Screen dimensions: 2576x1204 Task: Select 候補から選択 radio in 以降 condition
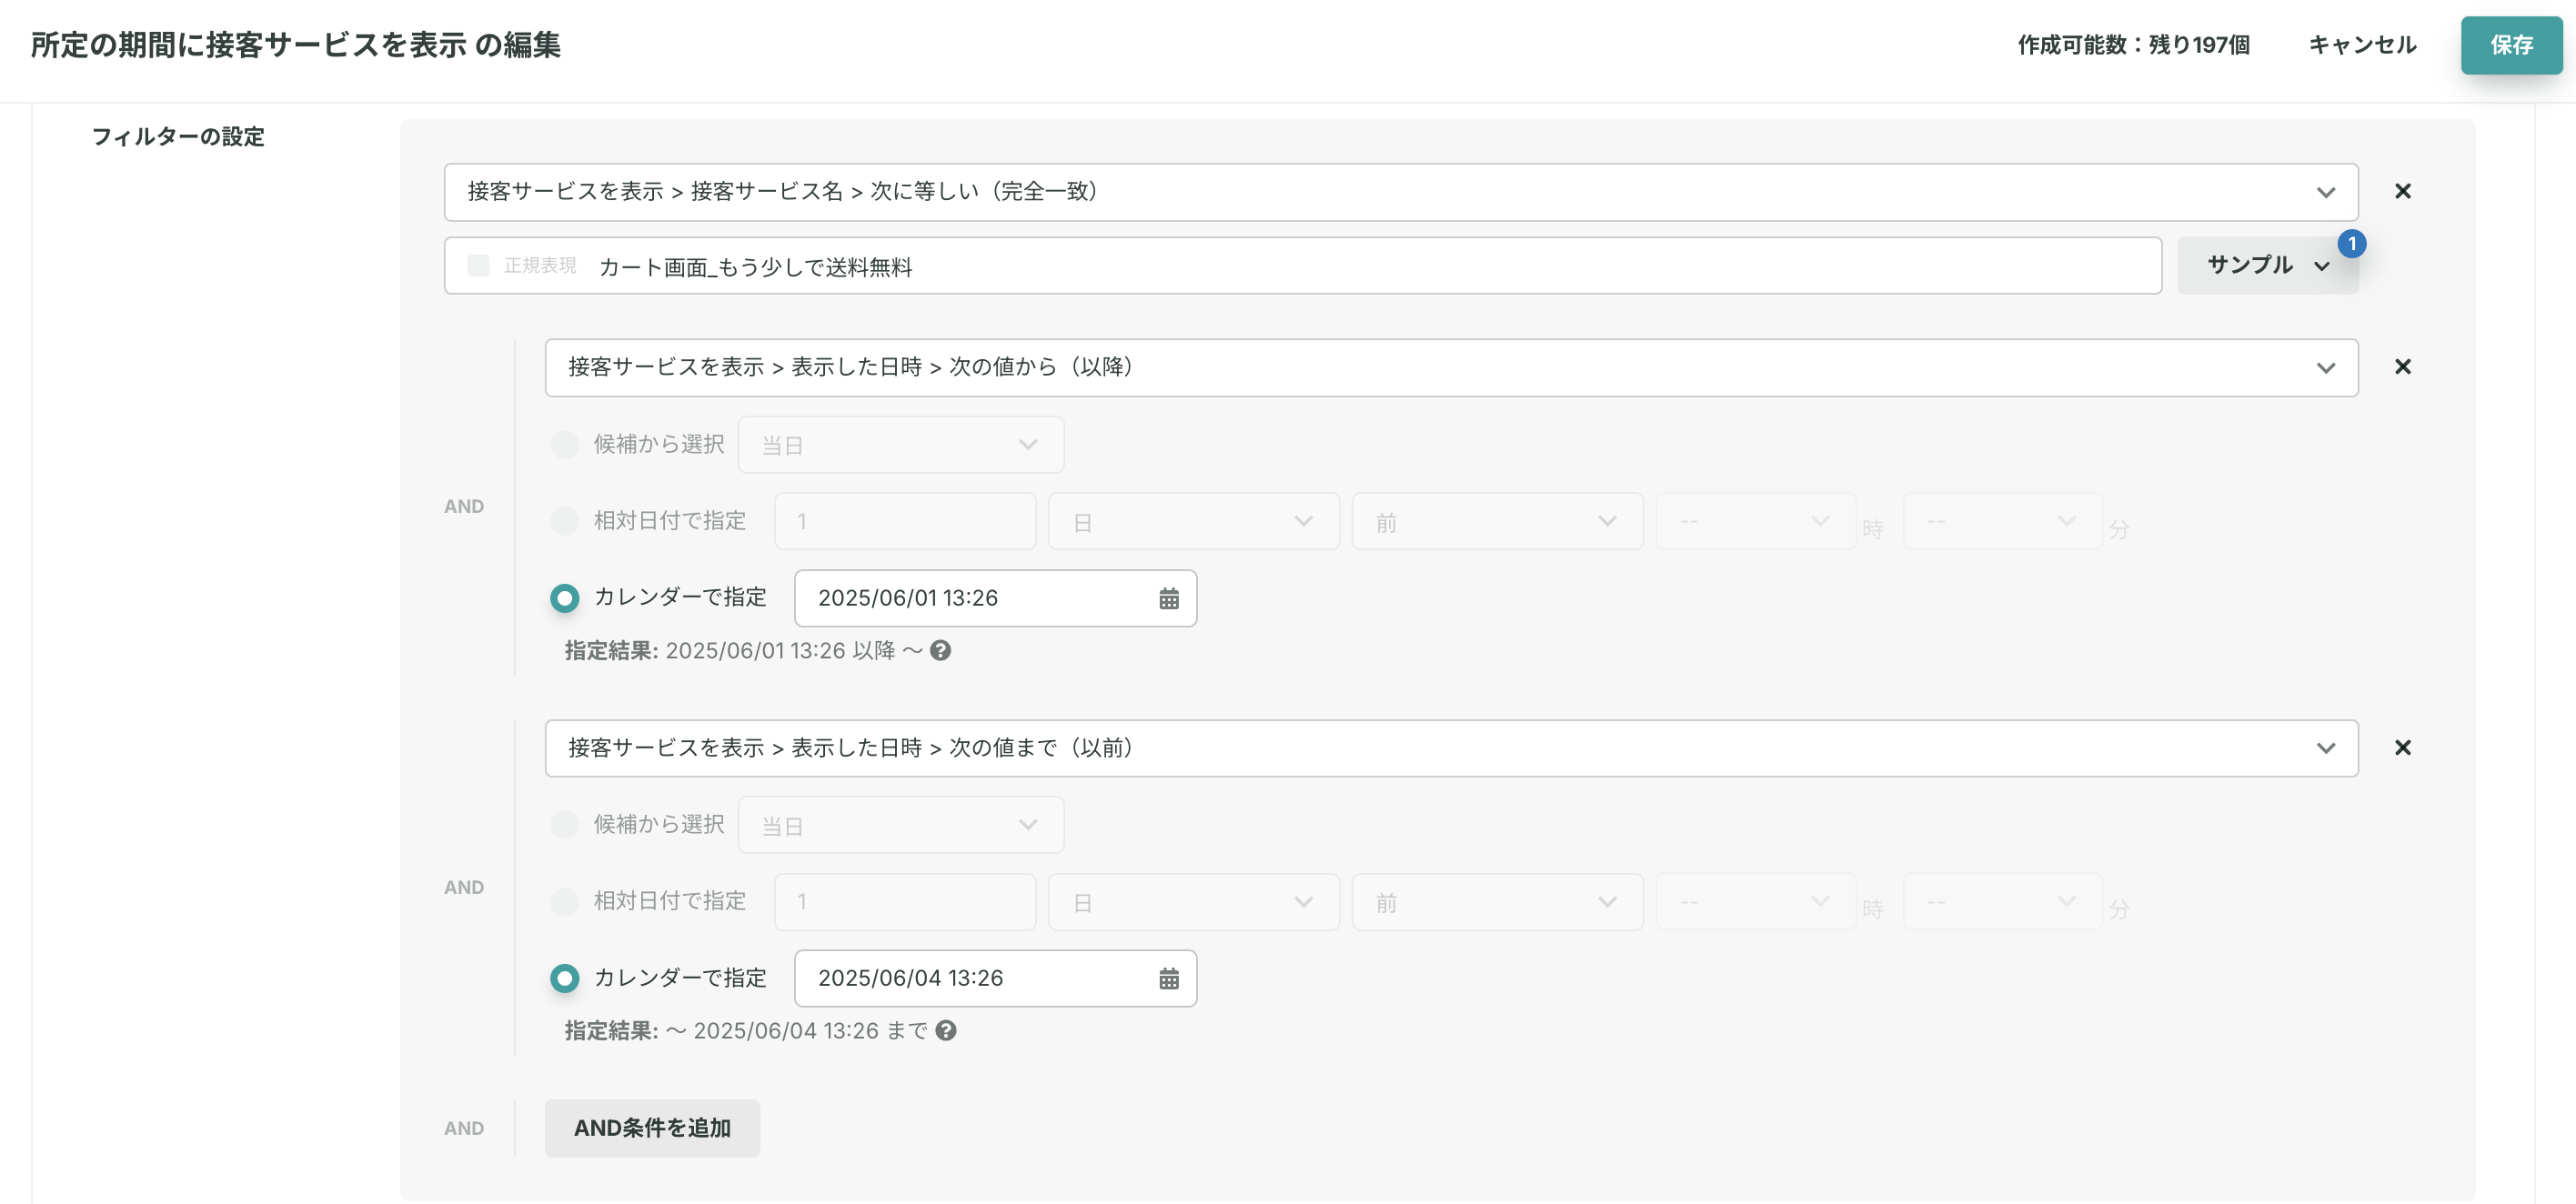tap(565, 444)
